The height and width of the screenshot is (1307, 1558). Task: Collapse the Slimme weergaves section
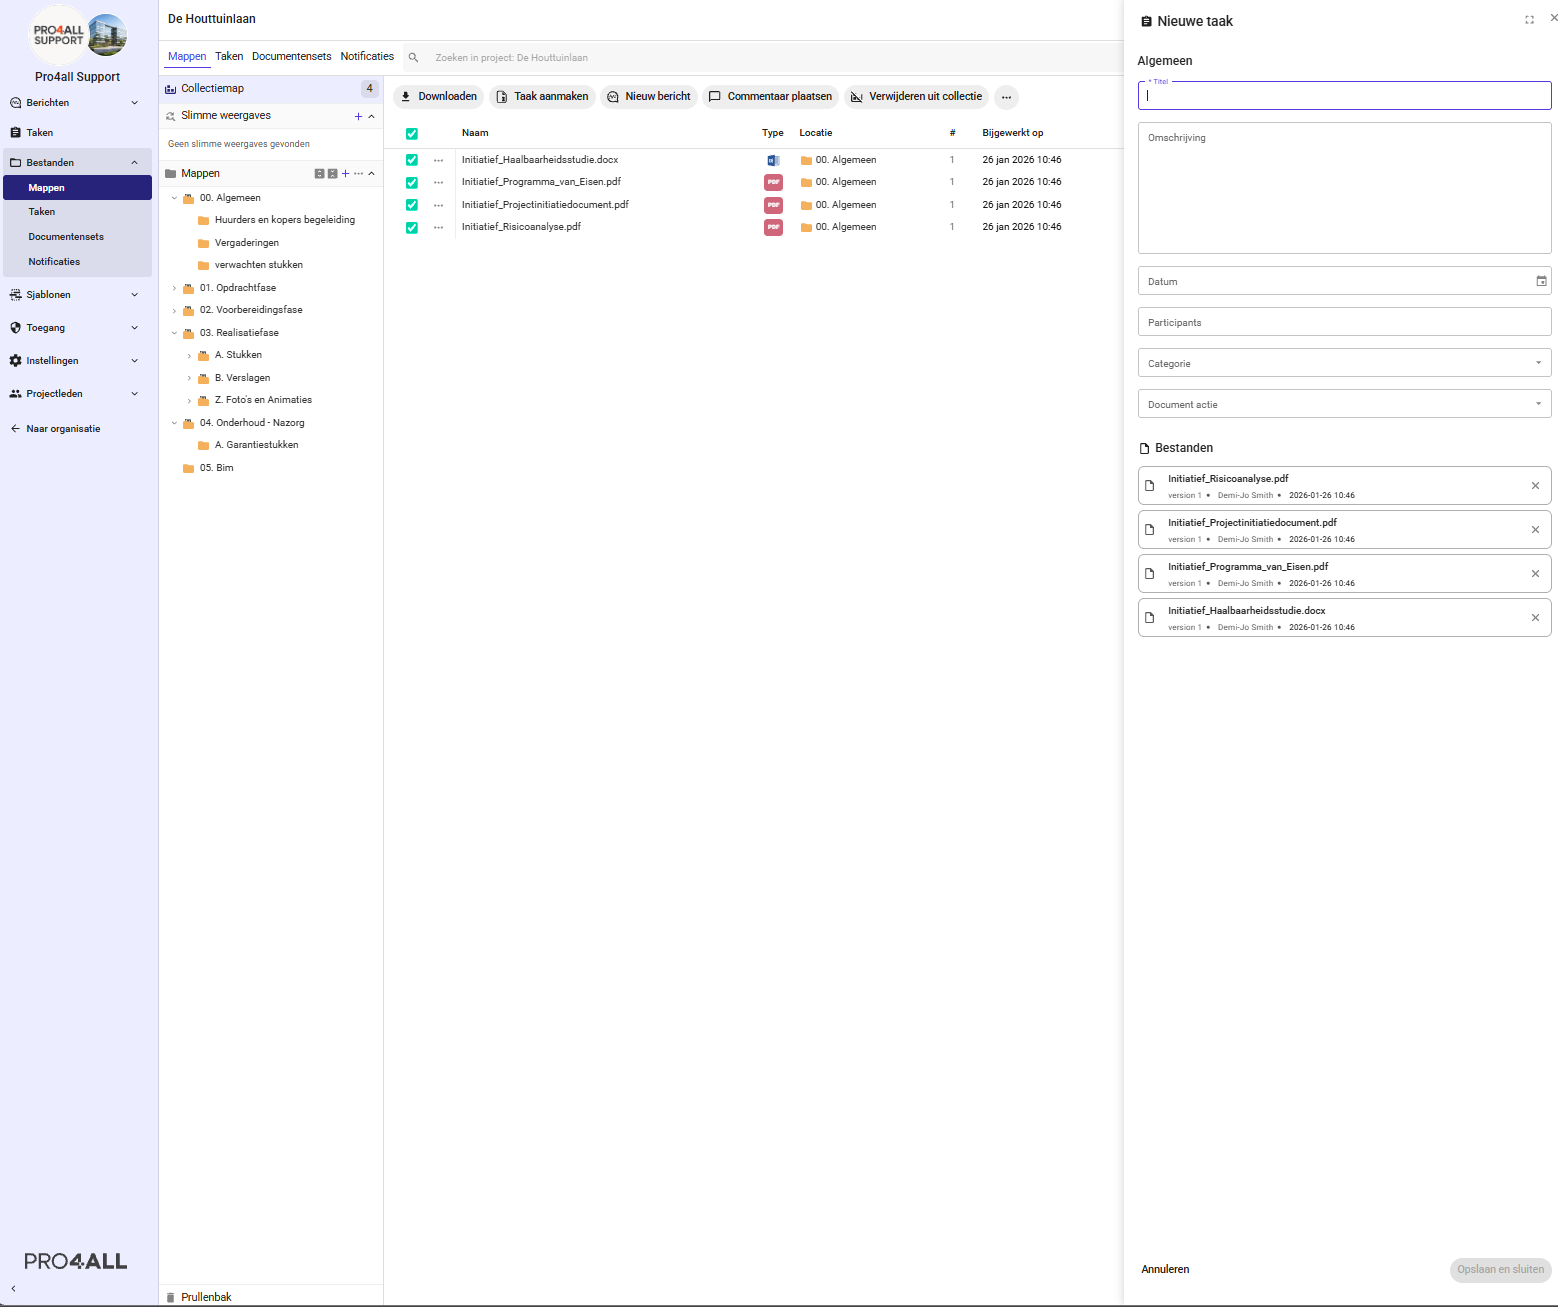coord(372,116)
